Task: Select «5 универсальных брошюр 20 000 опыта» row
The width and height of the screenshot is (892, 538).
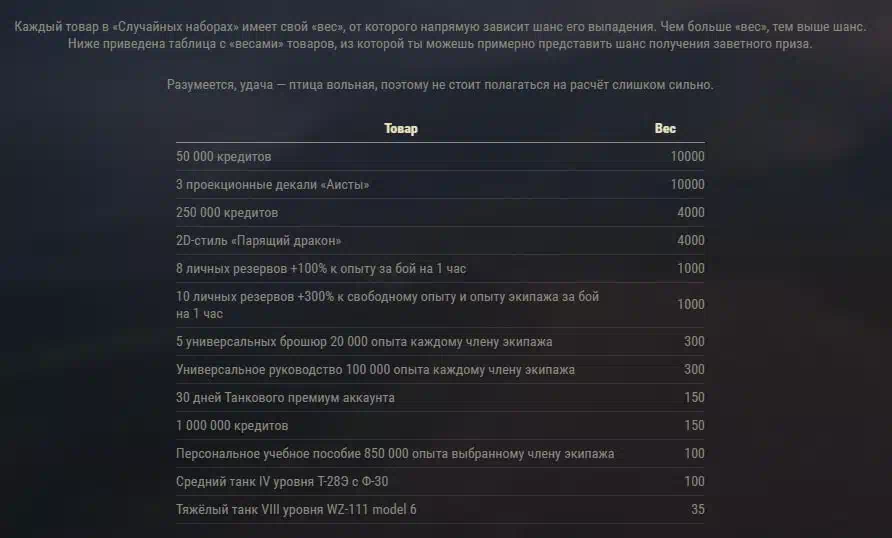Action: click(x=440, y=341)
